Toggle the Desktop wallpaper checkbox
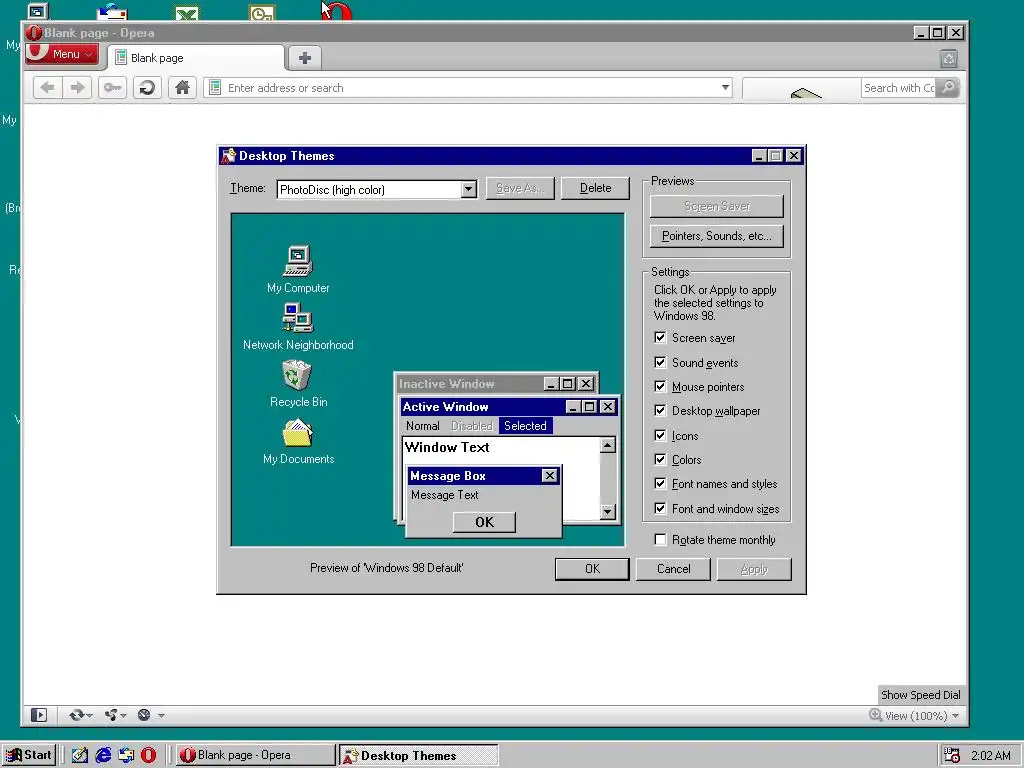 (x=660, y=411)
